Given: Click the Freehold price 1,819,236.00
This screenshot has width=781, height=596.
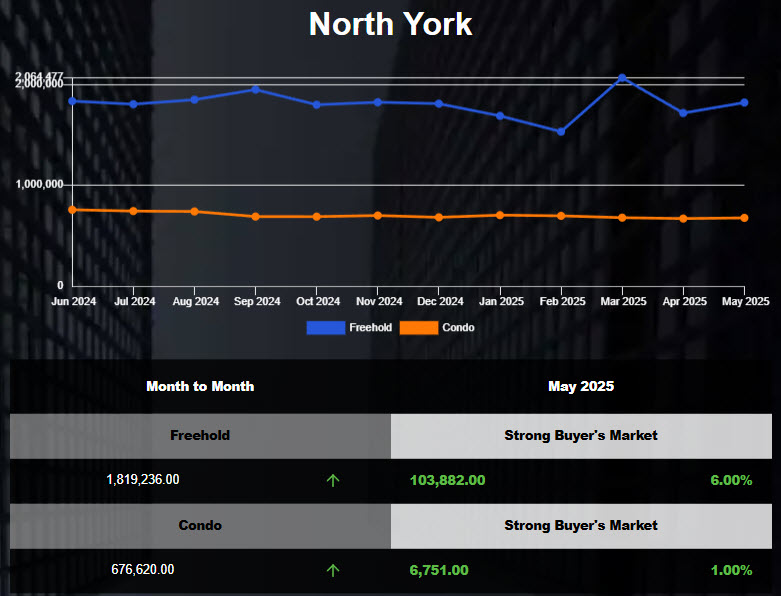Looking at the screenshot, I should 143,480.
